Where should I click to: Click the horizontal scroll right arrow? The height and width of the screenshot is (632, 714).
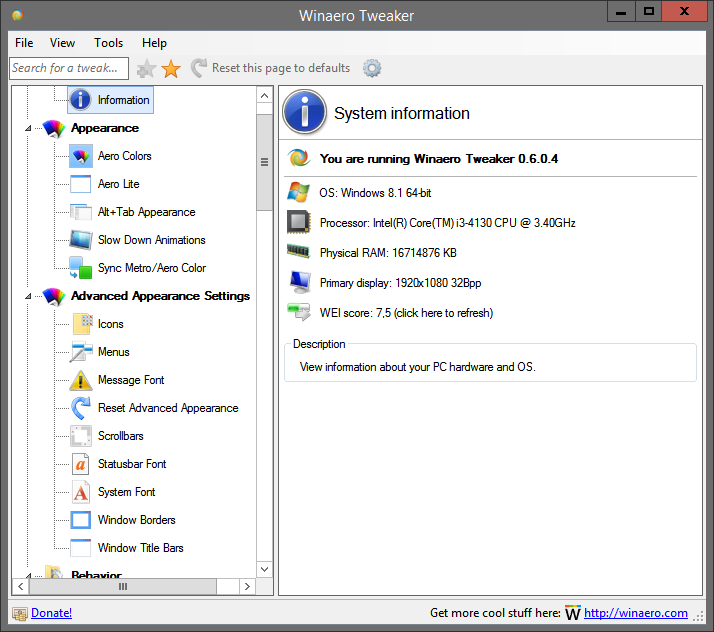[247, 586]
